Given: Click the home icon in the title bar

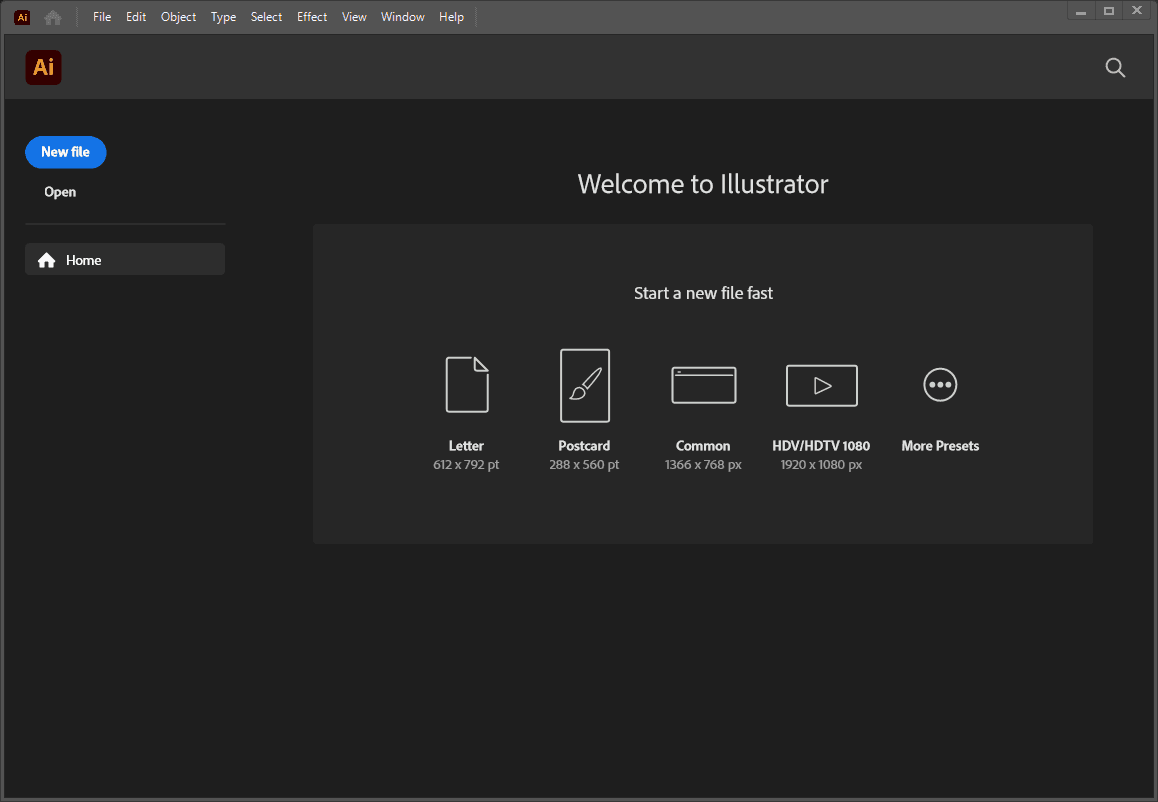Looking at the screenshot, I should [52, 17].
